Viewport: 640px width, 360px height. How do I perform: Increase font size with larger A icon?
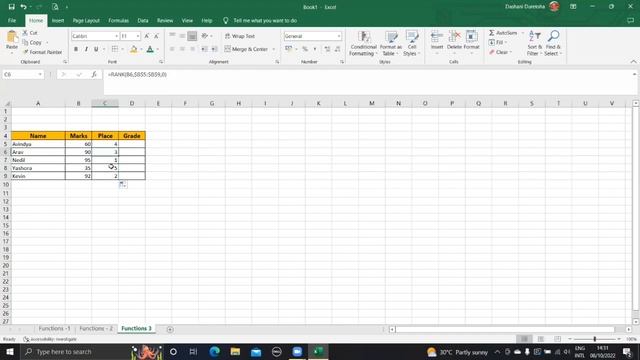click(147, 36)
